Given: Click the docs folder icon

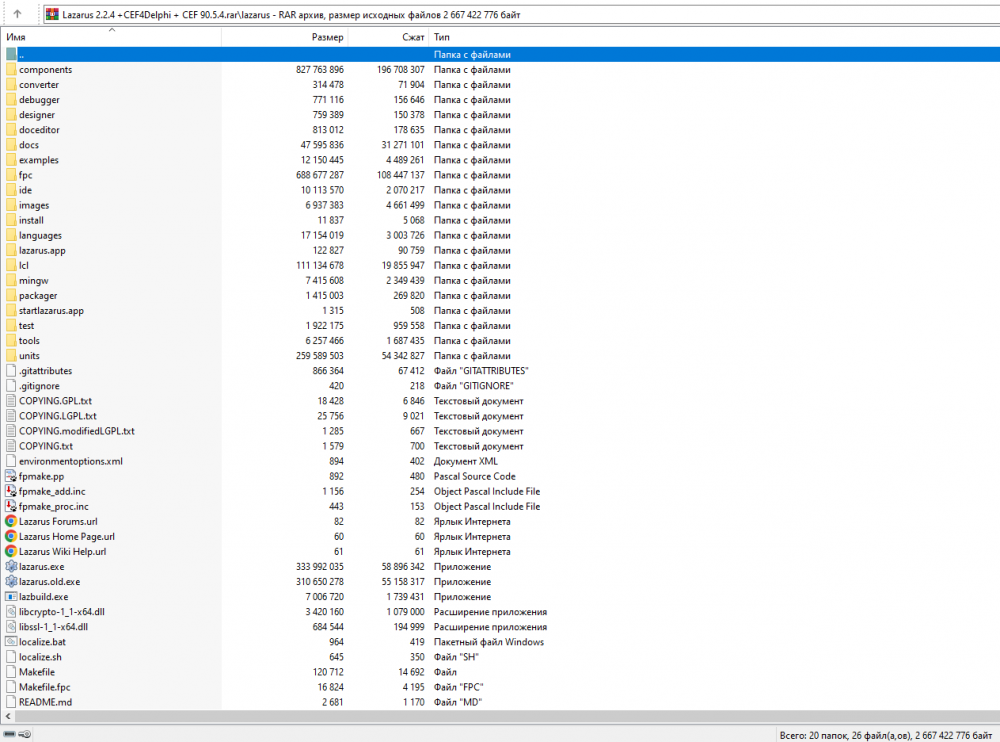Looking at the screenshot, I should [11, 145].
